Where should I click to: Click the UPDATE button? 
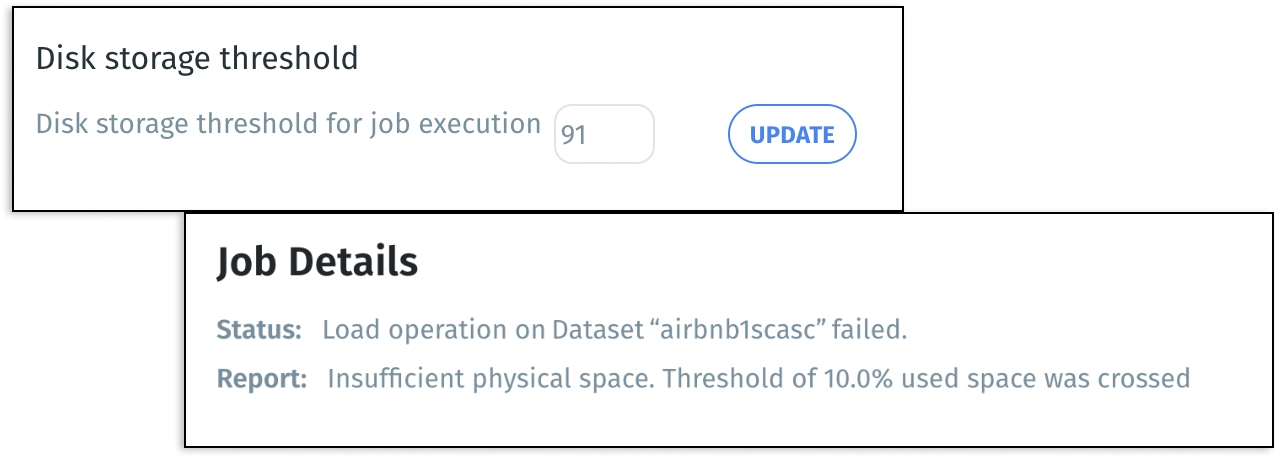coord(792,135)
